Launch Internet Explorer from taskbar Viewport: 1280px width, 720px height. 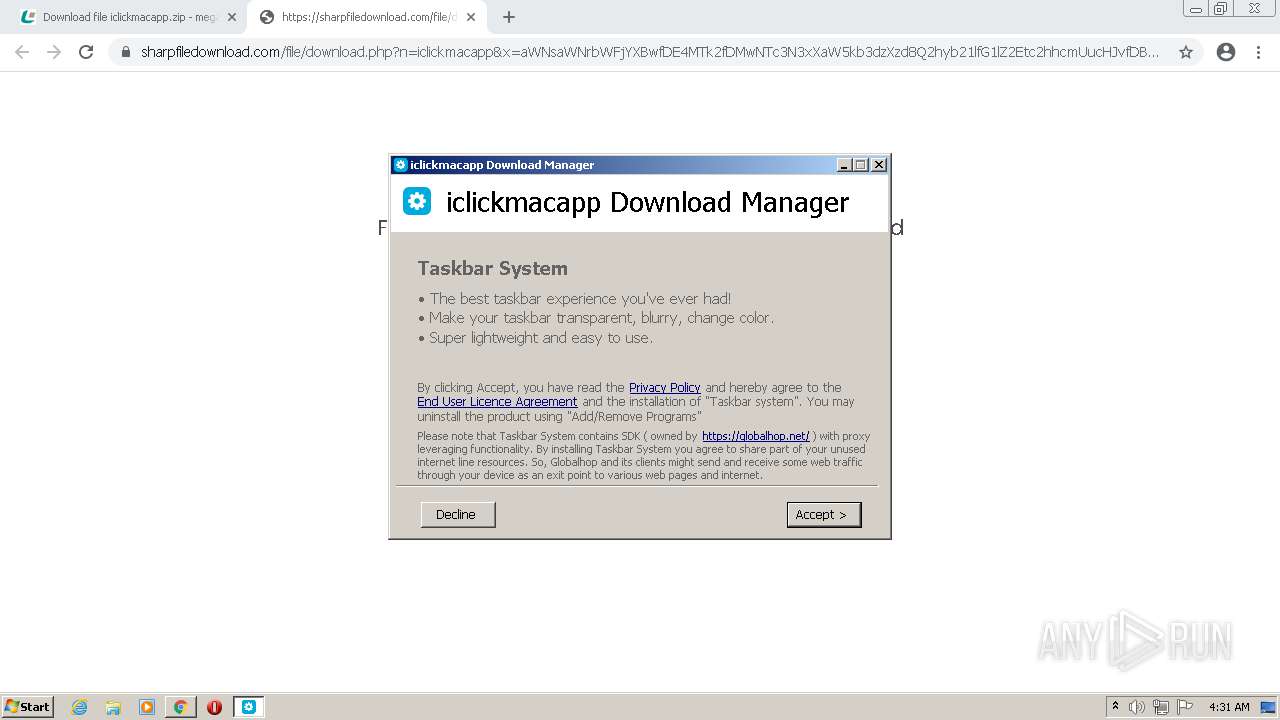coord(80,707)
